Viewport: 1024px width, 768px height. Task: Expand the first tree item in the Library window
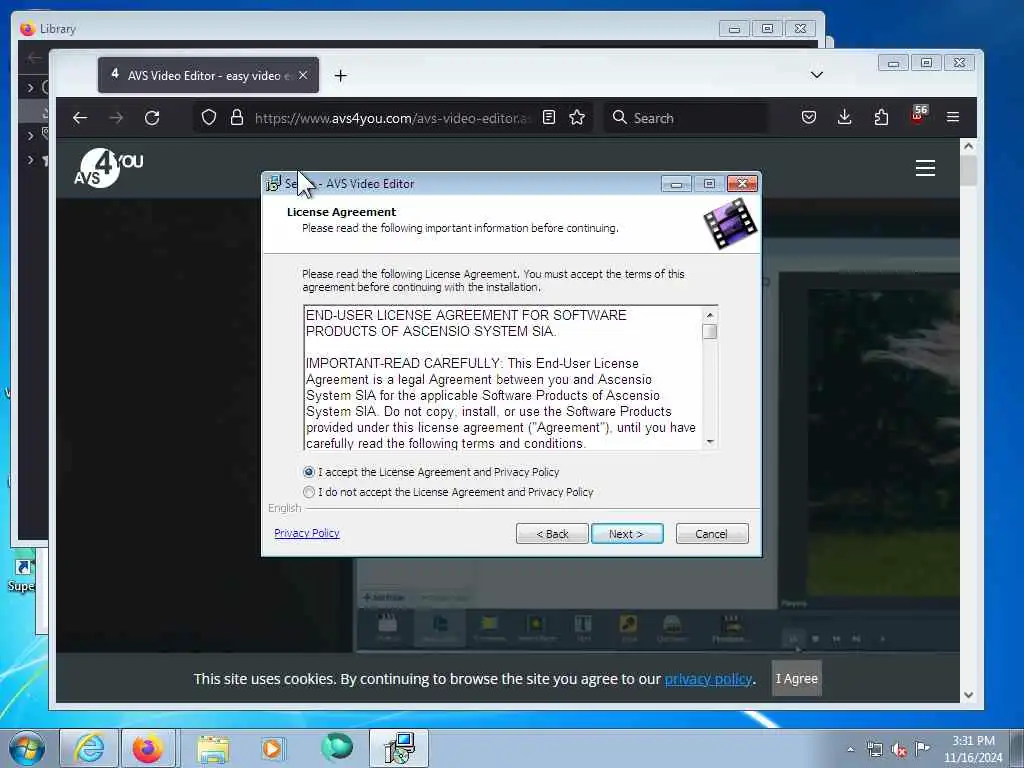(30, 87)
